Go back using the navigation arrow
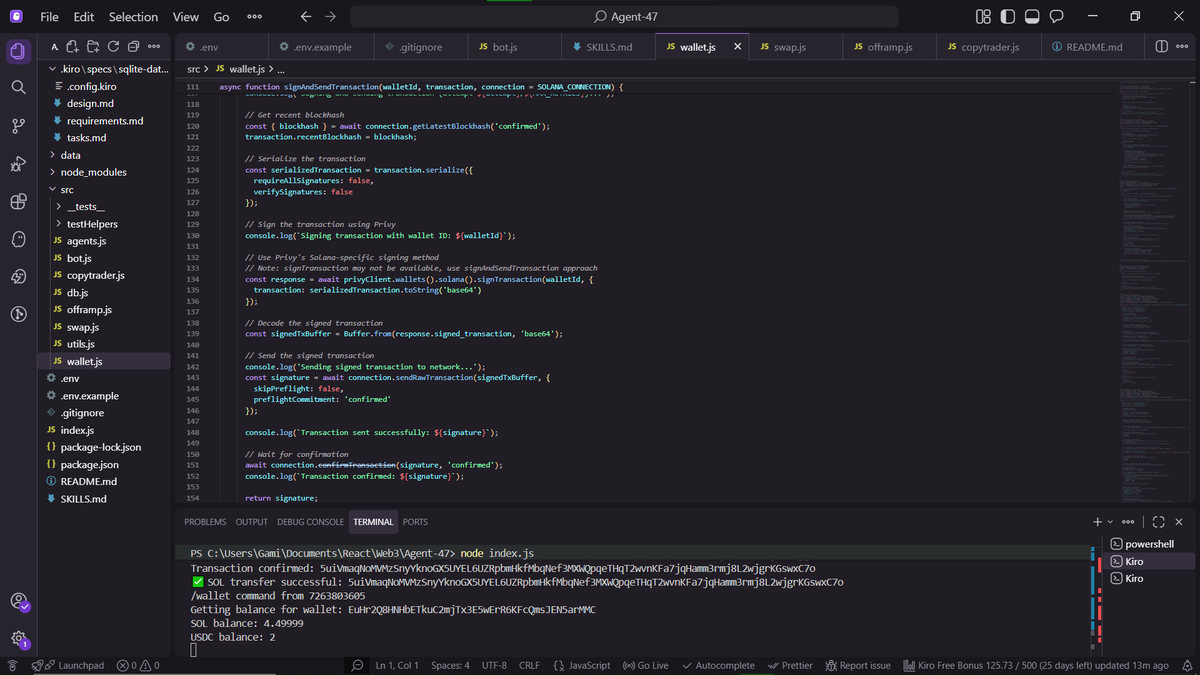Viewport: 1200px width, 675px height. (307, 16)
